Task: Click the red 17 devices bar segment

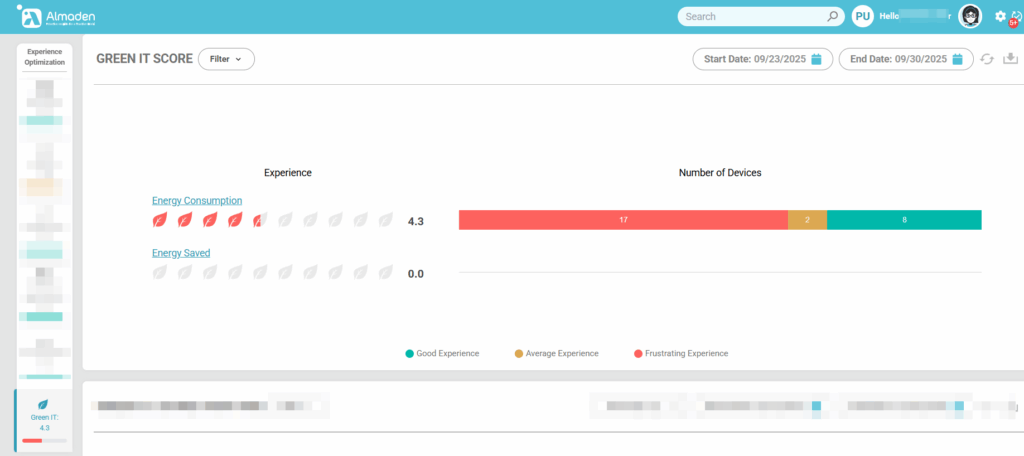Action: 623,220
